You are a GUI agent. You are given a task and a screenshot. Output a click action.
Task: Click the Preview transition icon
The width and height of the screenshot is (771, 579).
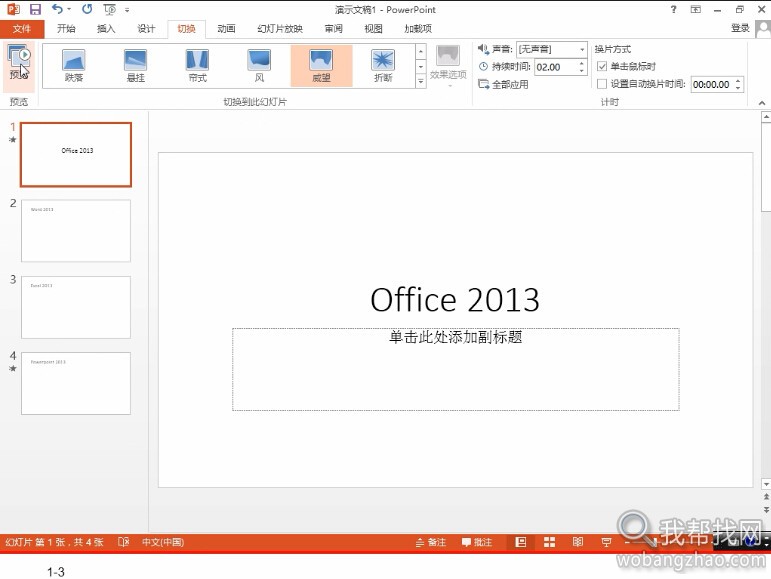[19, 62]
